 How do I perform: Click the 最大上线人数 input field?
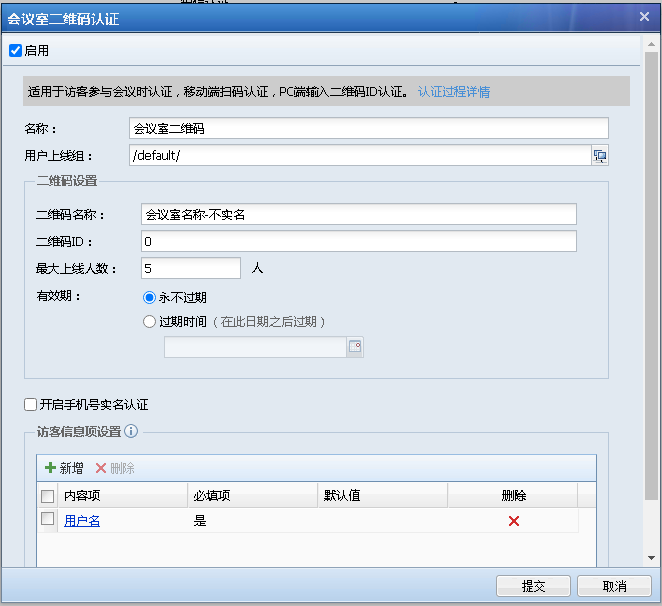(x=190, y=268)
